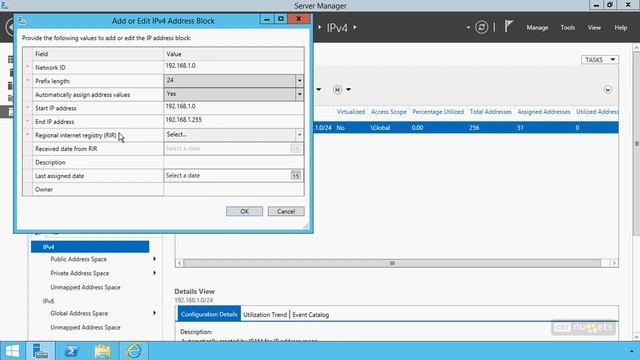
Task: Expand the collapsed section chevron in IPv4 panel
Action: 608,90
